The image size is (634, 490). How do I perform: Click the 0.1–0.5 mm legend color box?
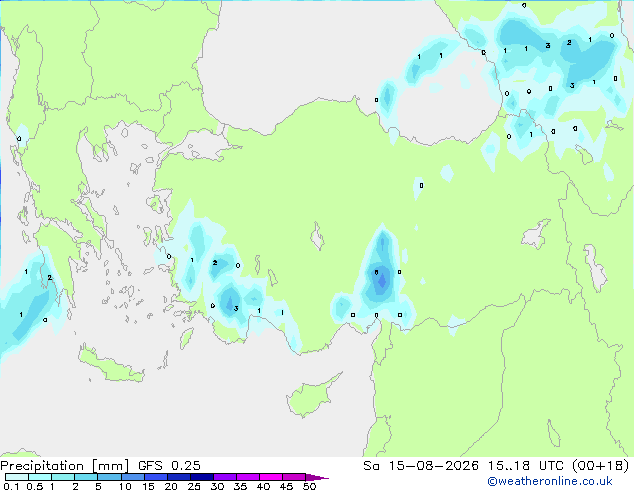click(x=17, y=477)
